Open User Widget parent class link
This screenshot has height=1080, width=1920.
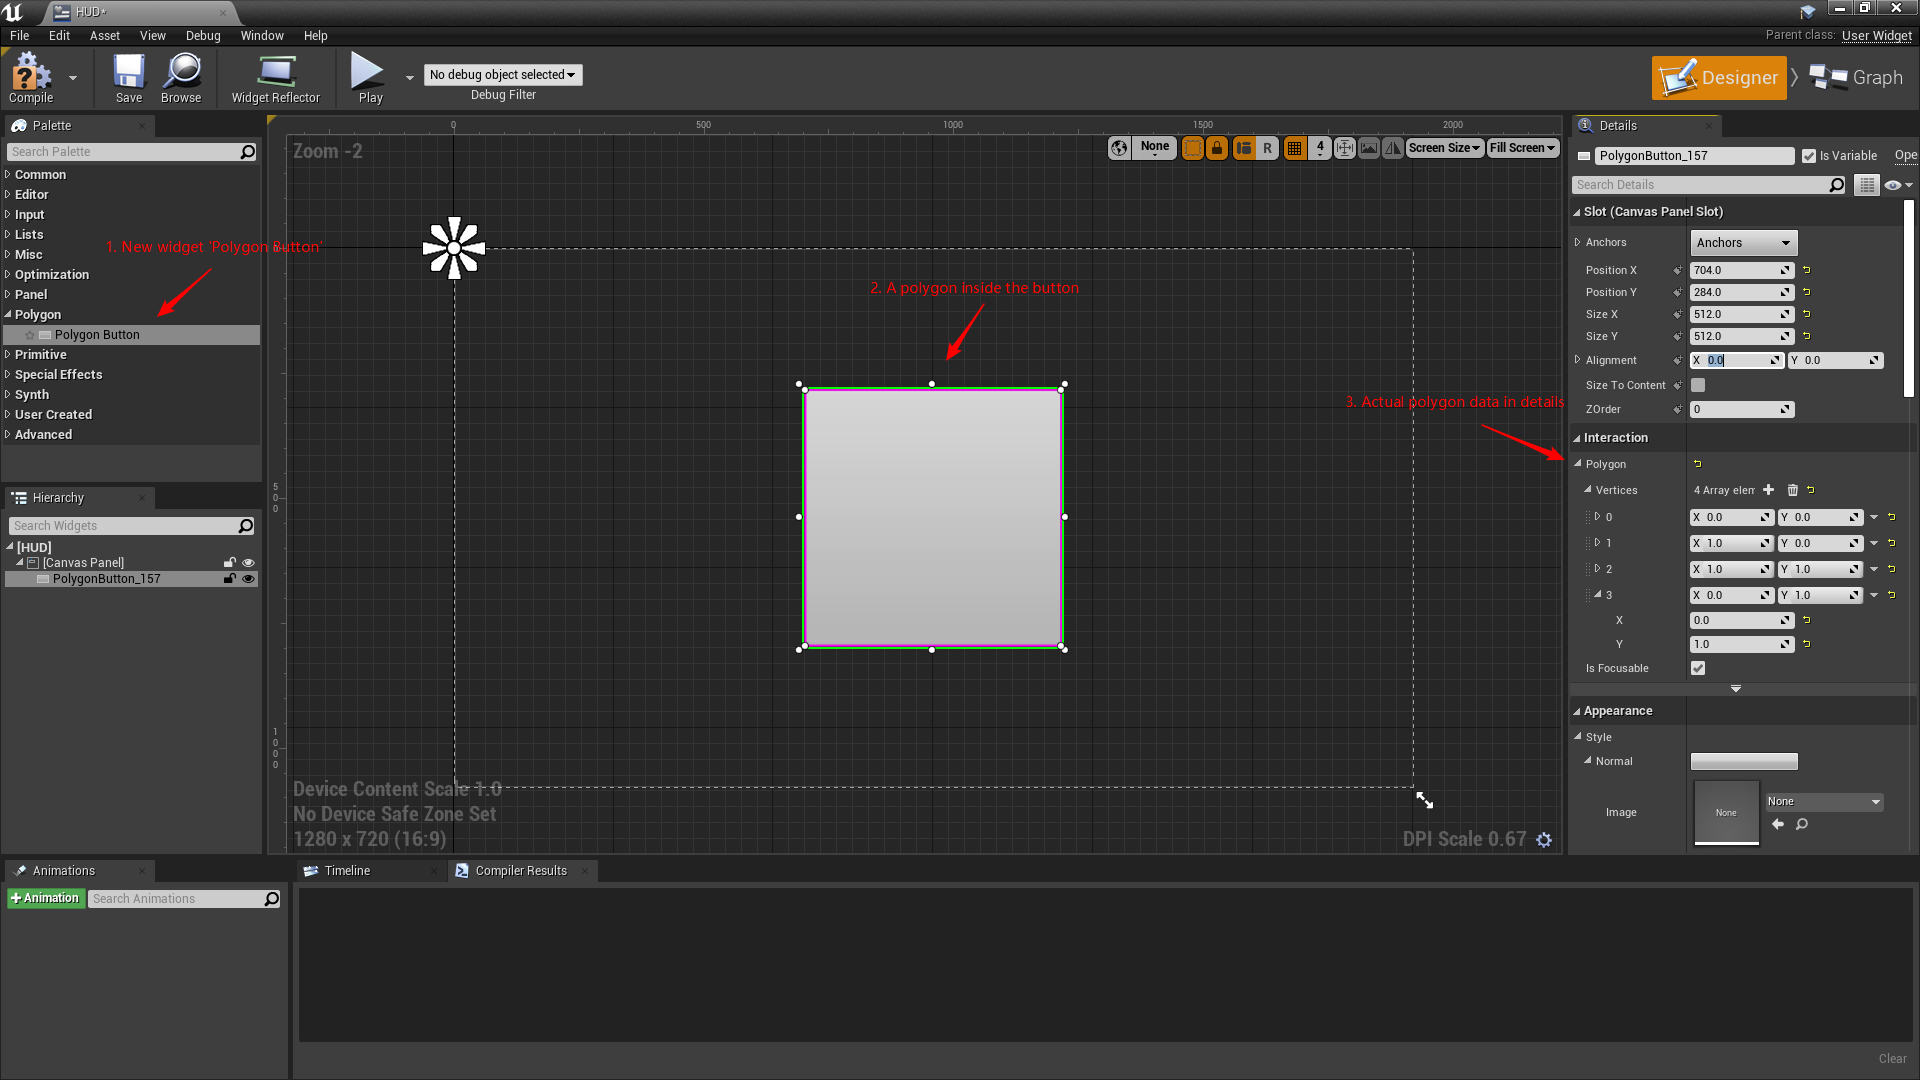coord(1877,36)
